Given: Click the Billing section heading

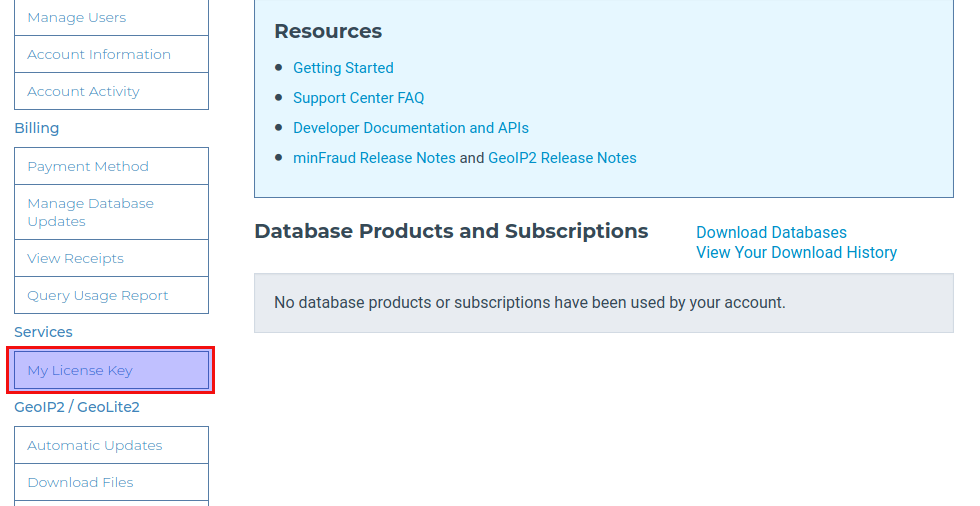Looking at the screenshot, I should click(37, 129).
